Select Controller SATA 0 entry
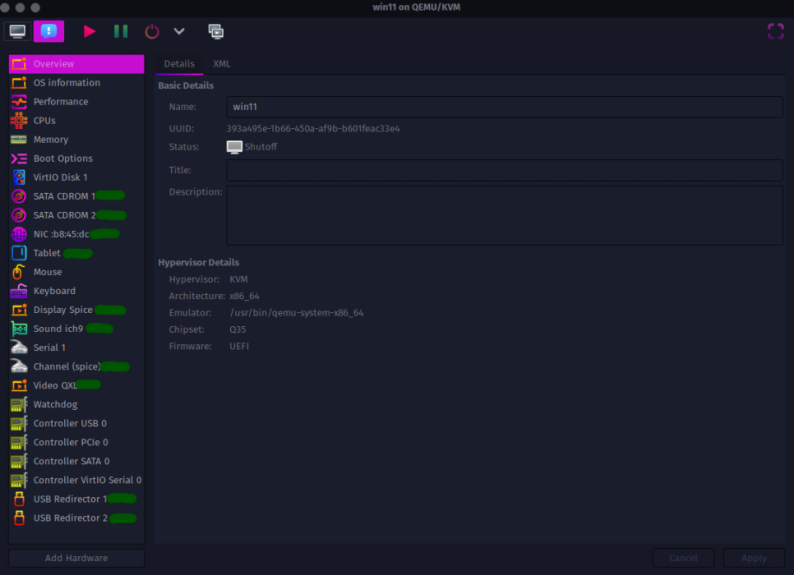Image resolution: width=794 pixels, height=575 pixels. tap(76, 461)
